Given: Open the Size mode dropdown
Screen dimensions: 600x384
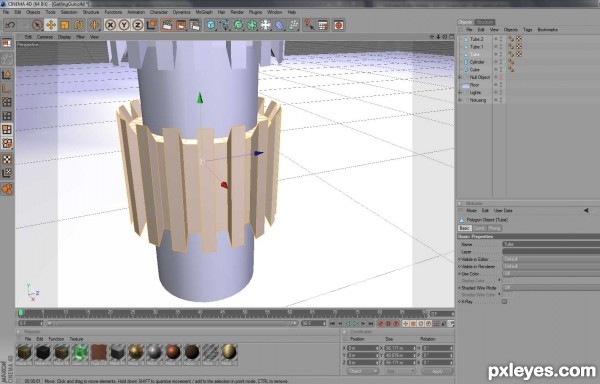Looking at the screenshot, I should [x=400, y=371].
